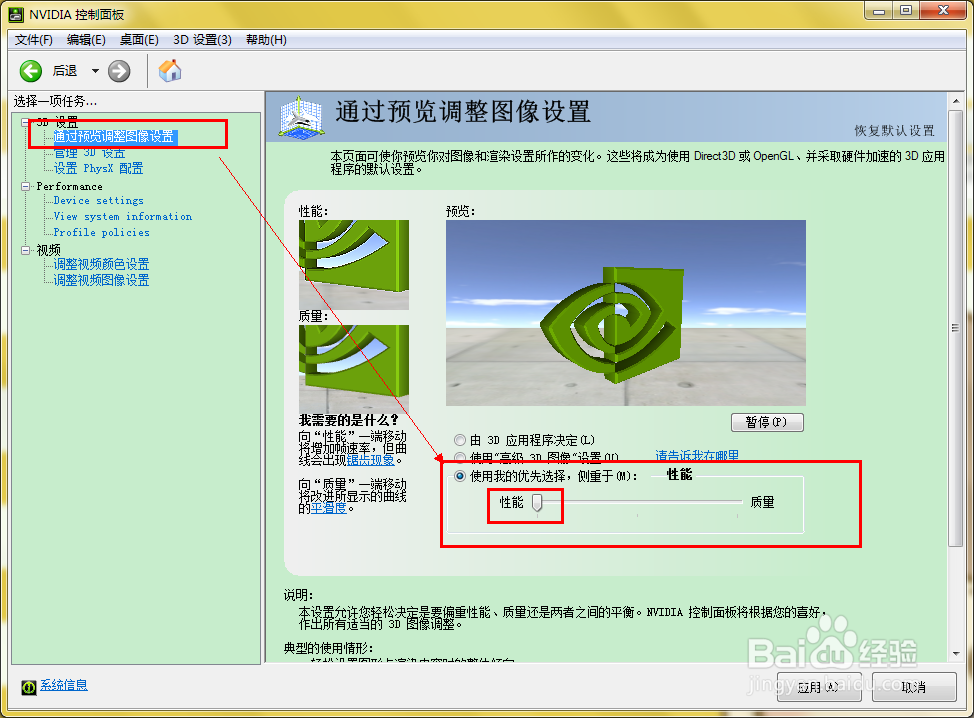
Task: Click the 说明: label text
Action: (x=299, y=595)
